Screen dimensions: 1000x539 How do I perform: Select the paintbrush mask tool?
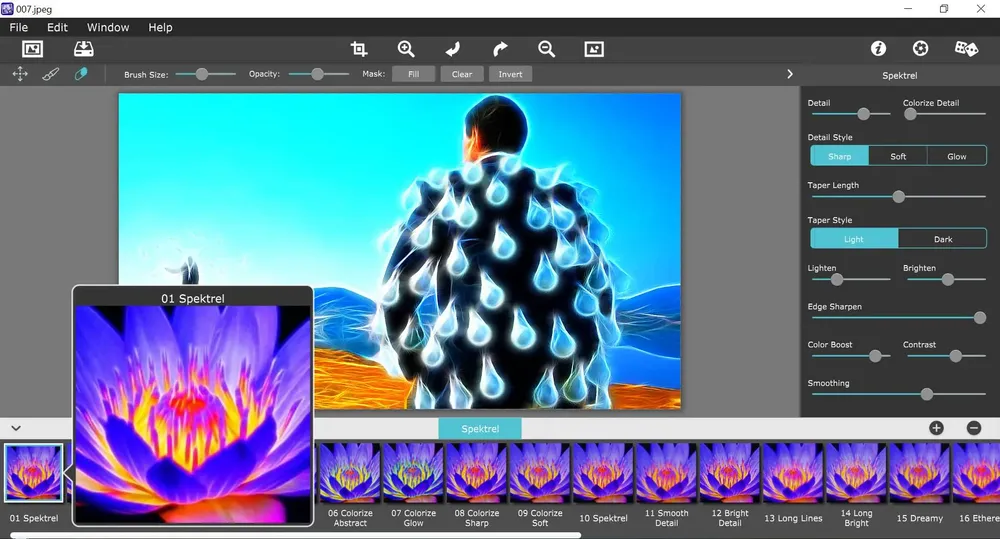pyautogui.click(x=50, y=74)
